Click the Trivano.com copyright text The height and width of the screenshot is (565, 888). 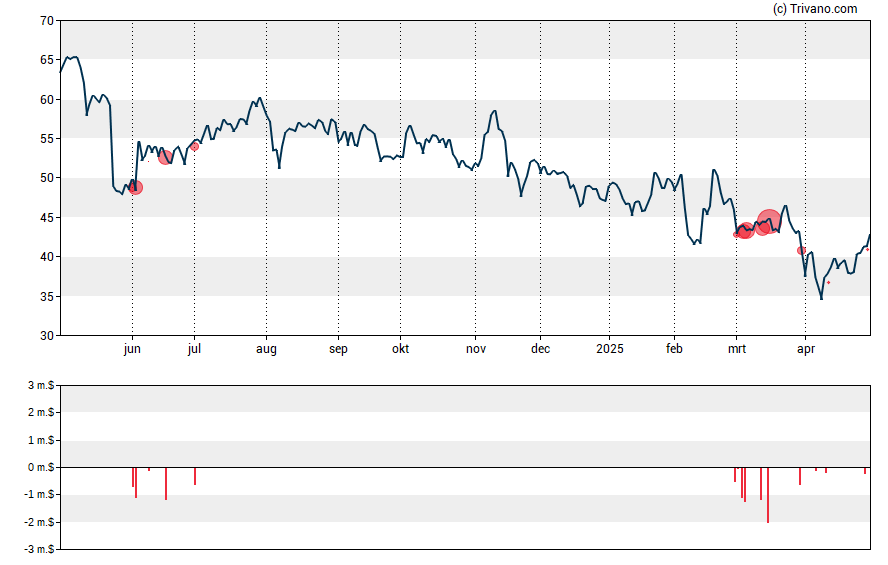click(x=815, y=8)
